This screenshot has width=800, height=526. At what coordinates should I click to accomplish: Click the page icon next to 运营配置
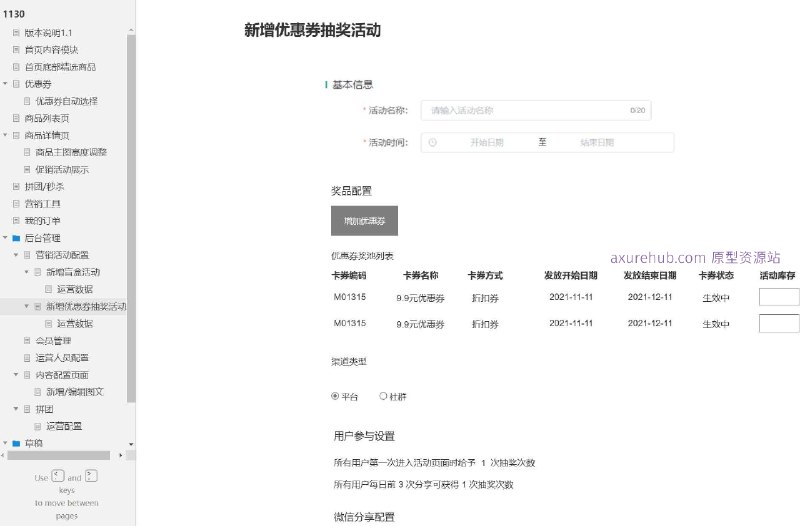38,426
